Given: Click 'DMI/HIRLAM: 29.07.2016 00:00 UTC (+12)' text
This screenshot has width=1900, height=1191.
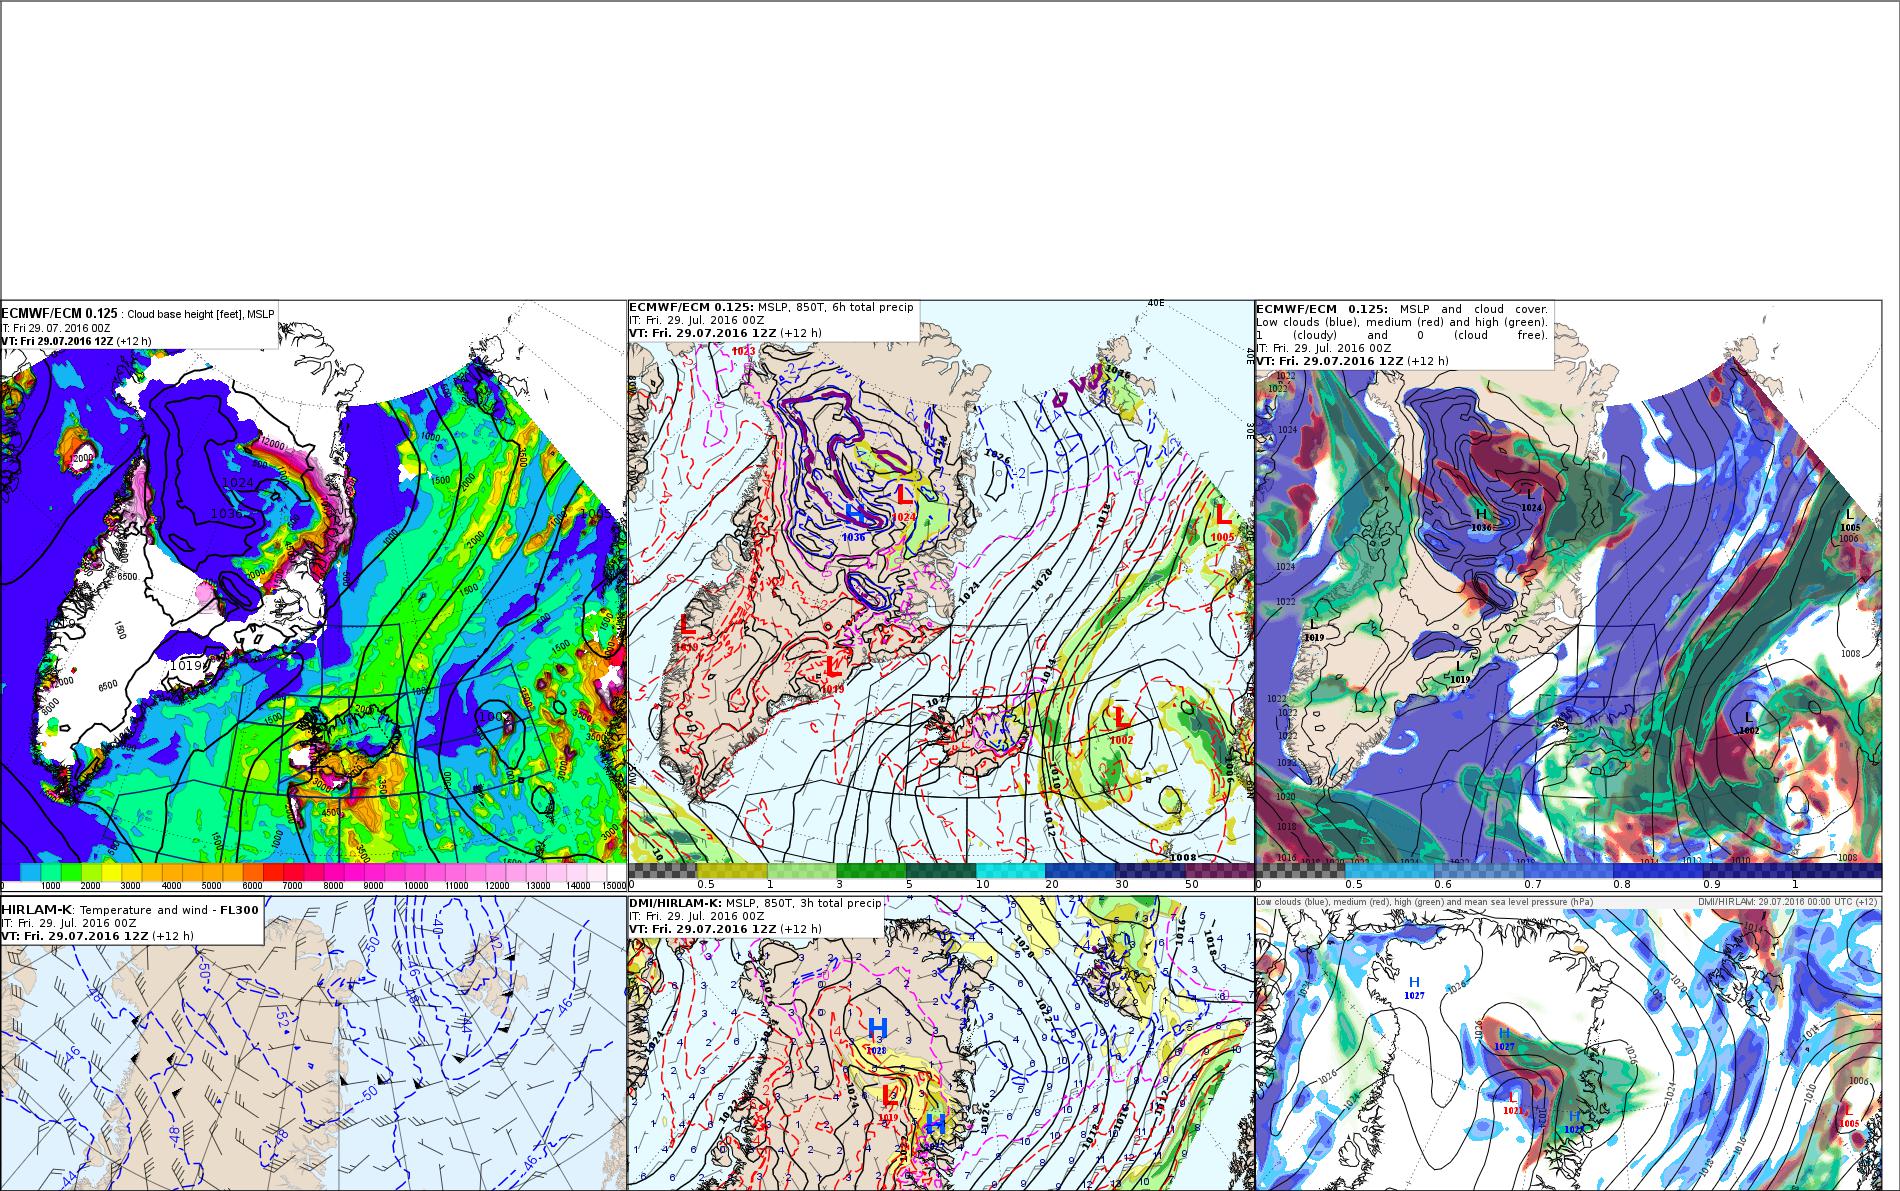Looking at the screenshot, I should click(1788, 902).
